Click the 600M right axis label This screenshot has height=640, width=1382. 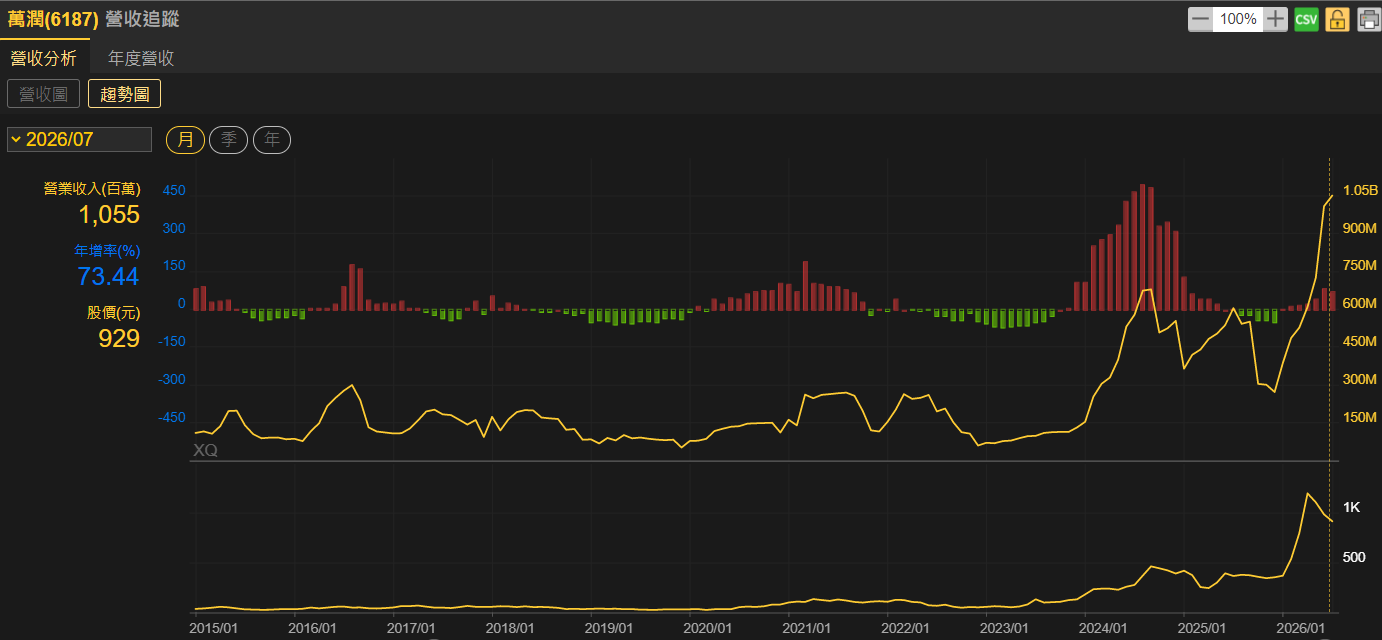tap(1361, 304)
